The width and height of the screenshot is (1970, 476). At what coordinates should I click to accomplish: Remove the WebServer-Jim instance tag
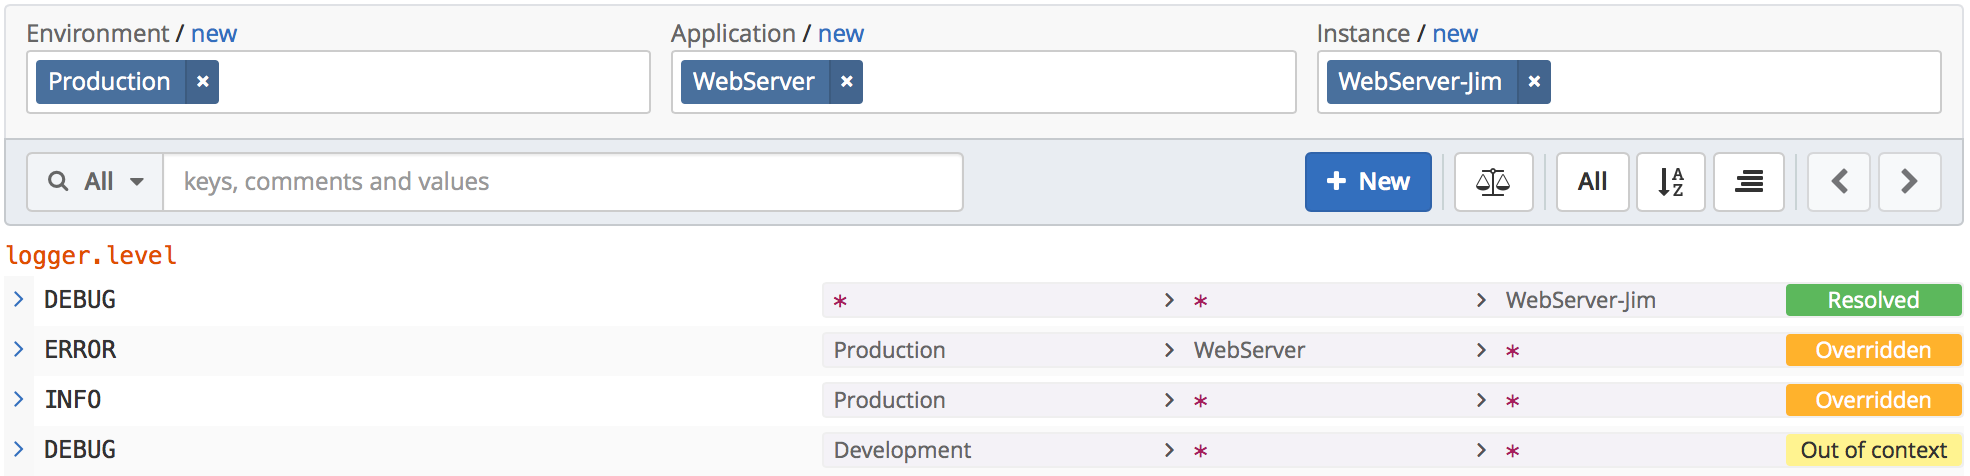pos(1534,82)
